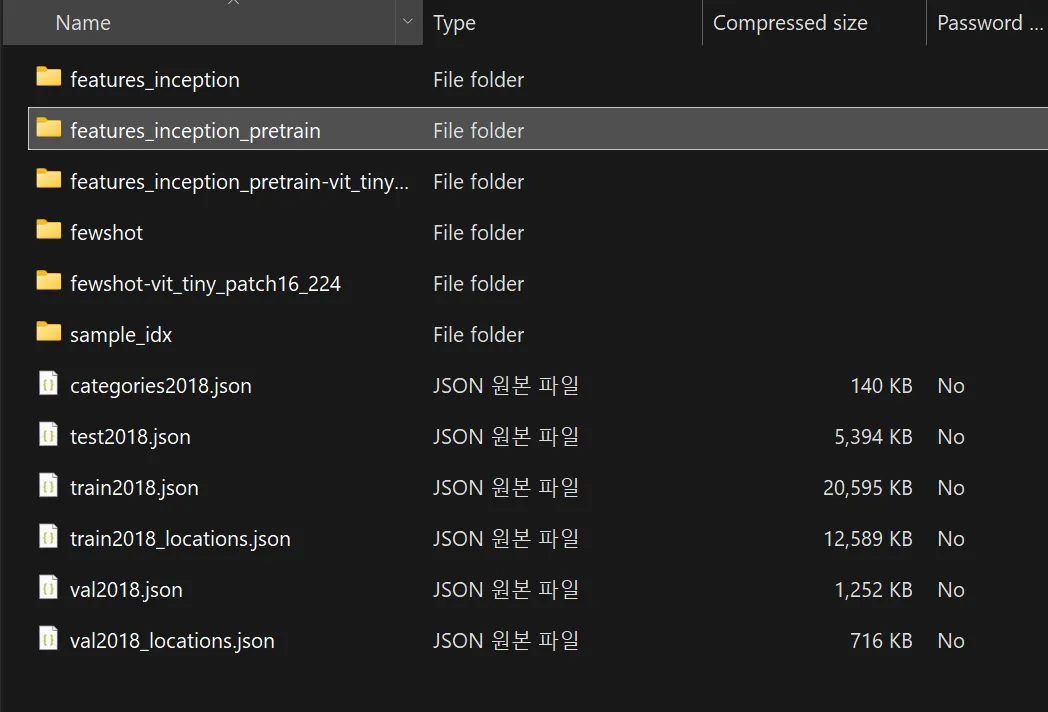Click the fewshot-vit_tiny_patch16_224 folder icon
The width and height of the screenshot is (1048, 712).
click(x=48, y=282)
